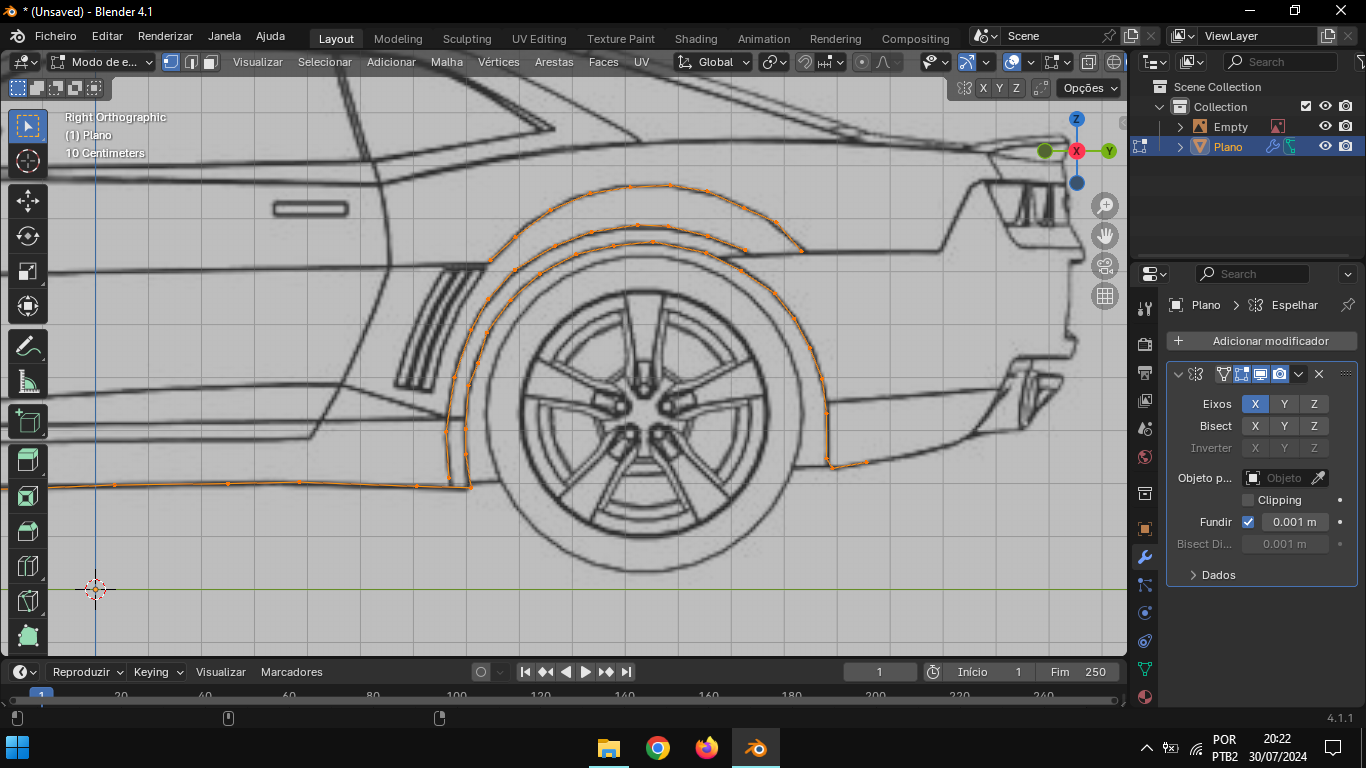The image size is (1366, 768).
Task: Open the Malha menu
Action: pyautogui.click(x=447, y=62)
